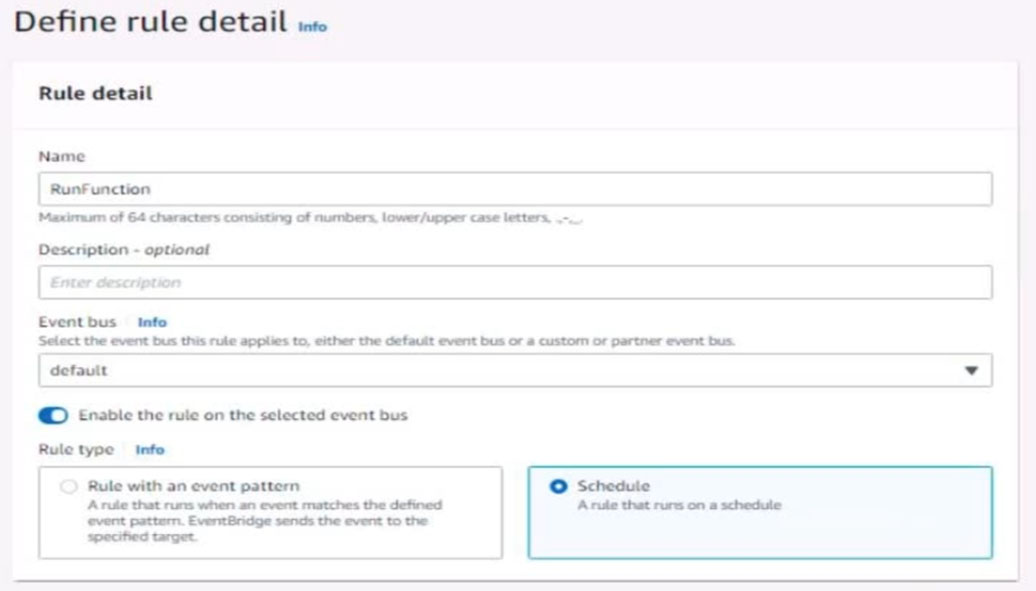Click the Name field label

[x=61, y=156]
